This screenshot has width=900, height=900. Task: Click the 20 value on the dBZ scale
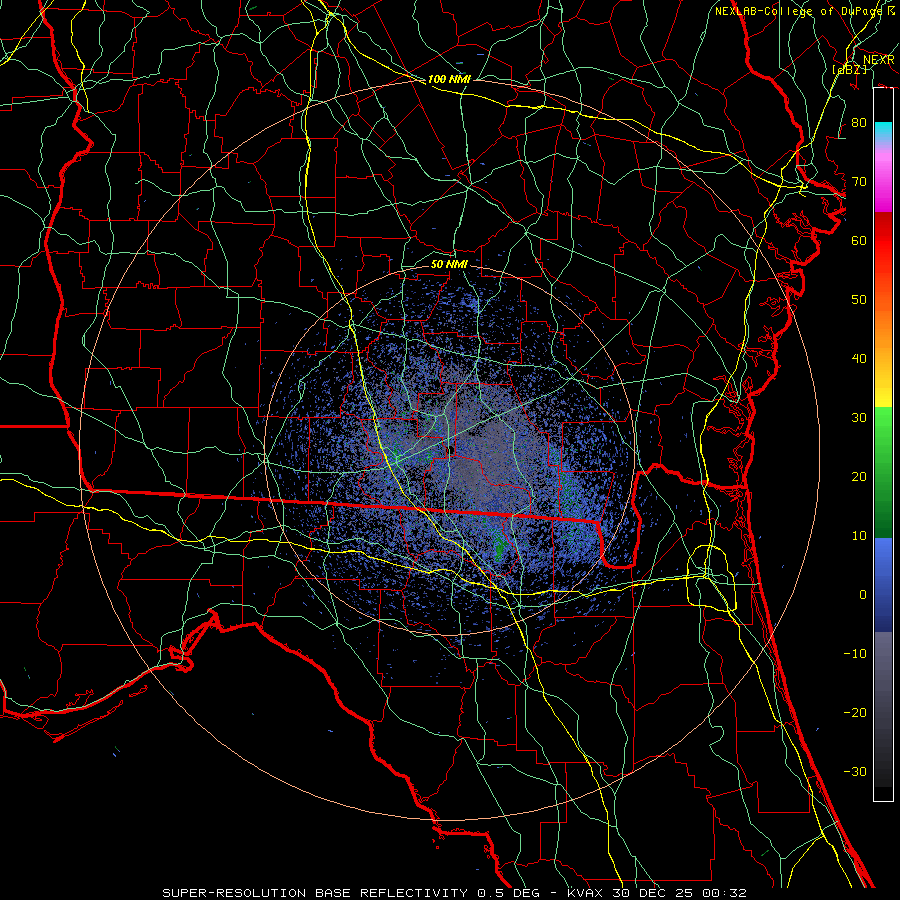coord(859,476)
